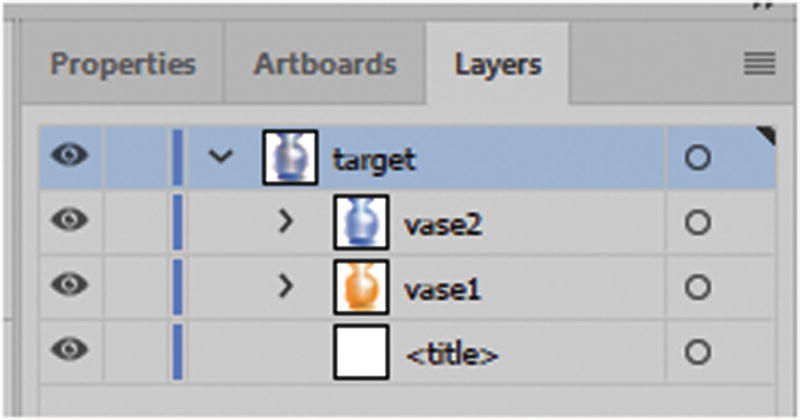Select the vase1 layer name

tap(442, 288)
